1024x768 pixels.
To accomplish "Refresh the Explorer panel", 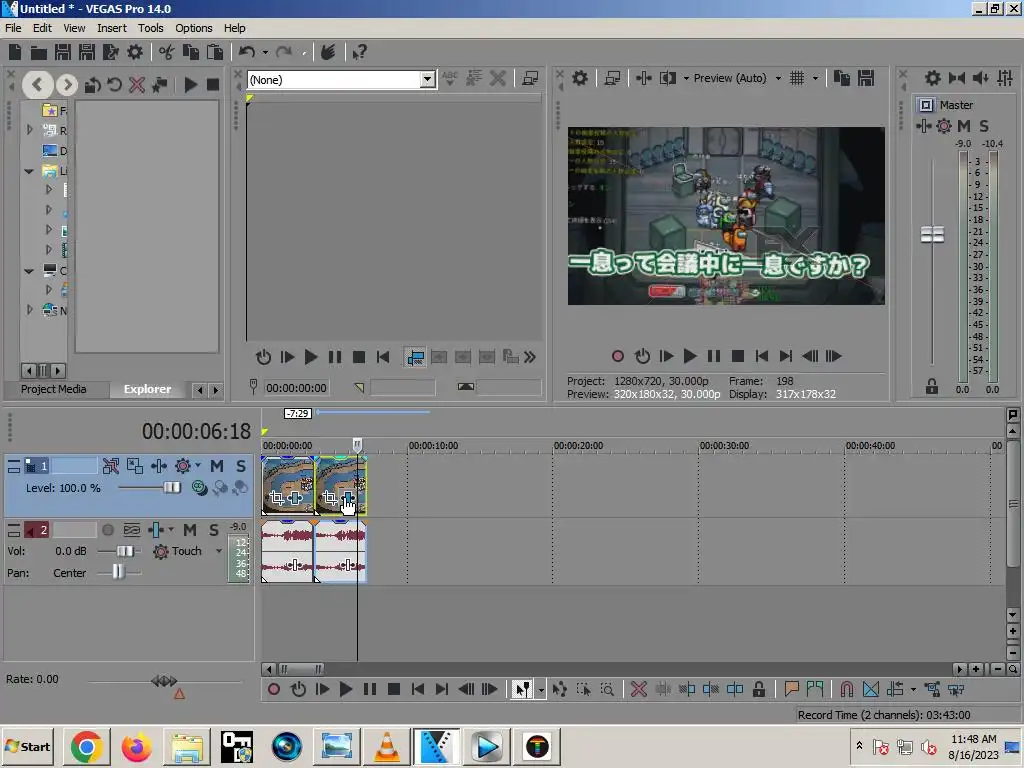I will click(x=115, y=84).
